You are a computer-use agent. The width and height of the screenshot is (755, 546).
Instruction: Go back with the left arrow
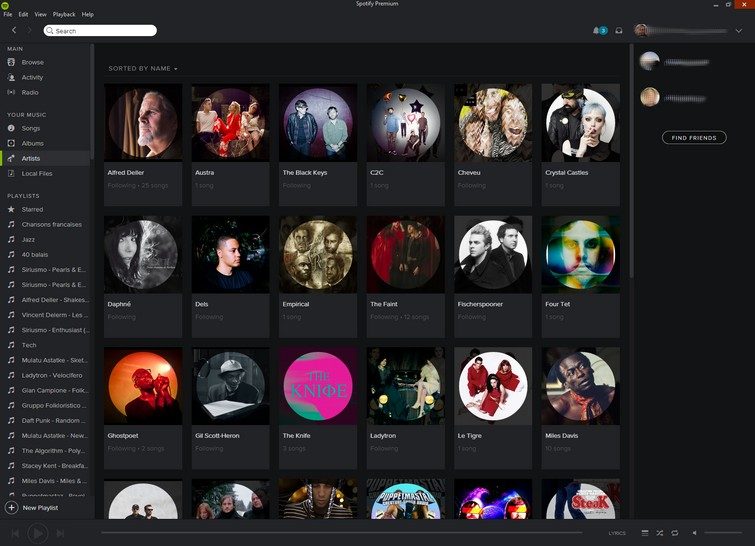click(x=14, y=30)
